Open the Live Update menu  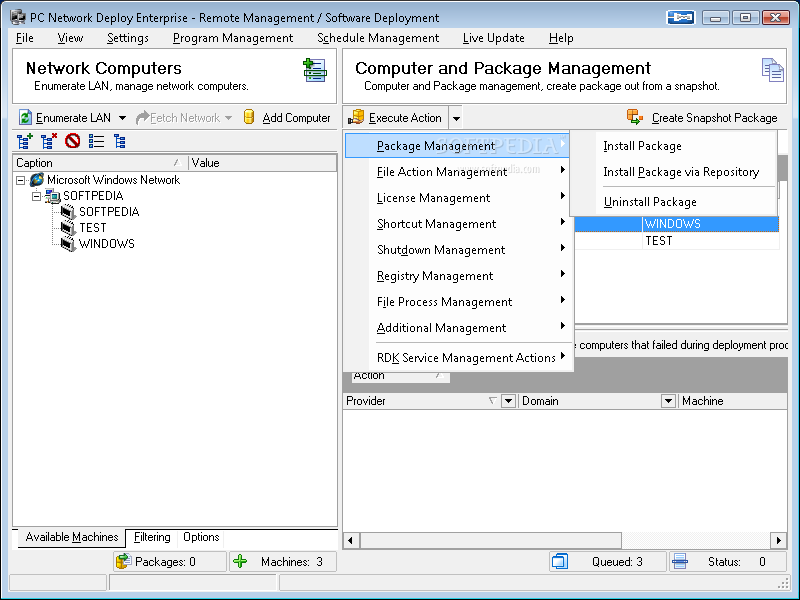click(x=493, y=38)
